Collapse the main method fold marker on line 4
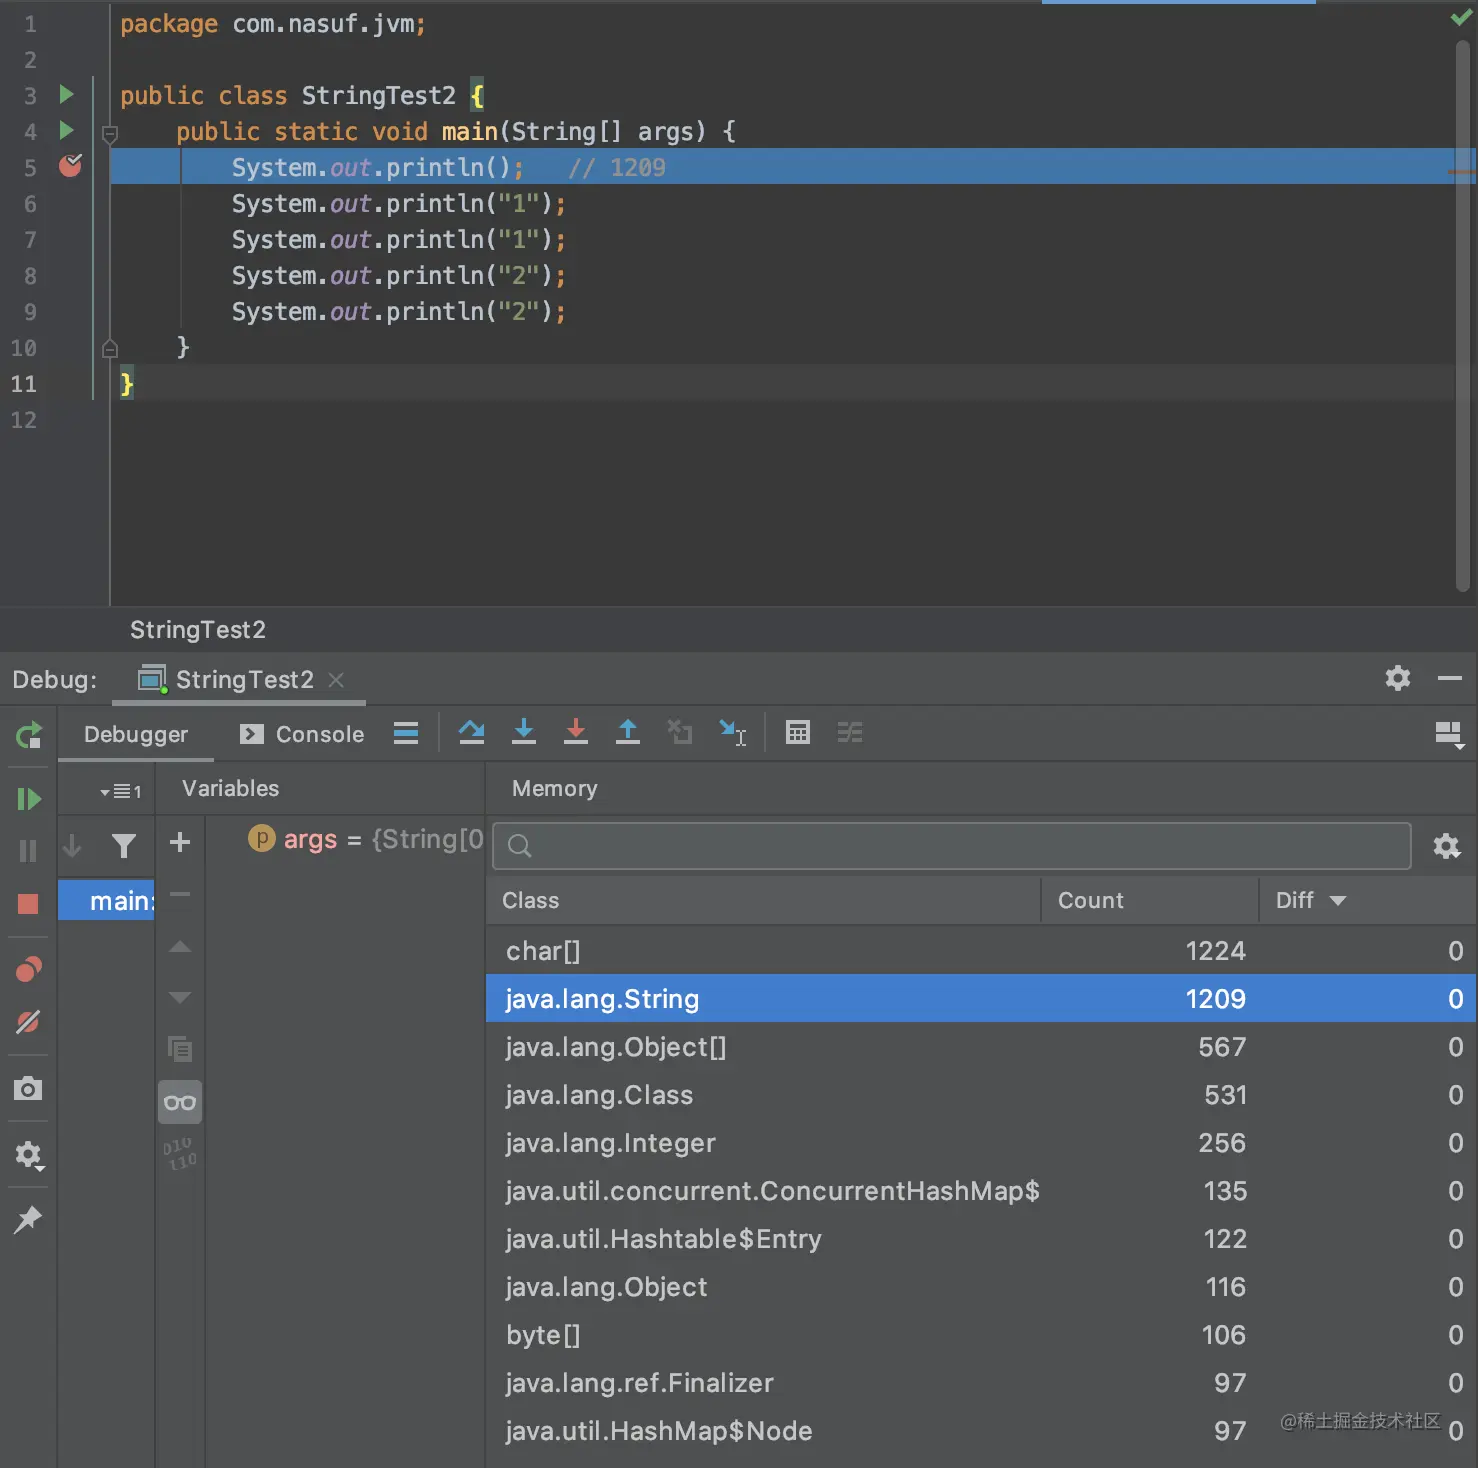 tap(110, 133)
